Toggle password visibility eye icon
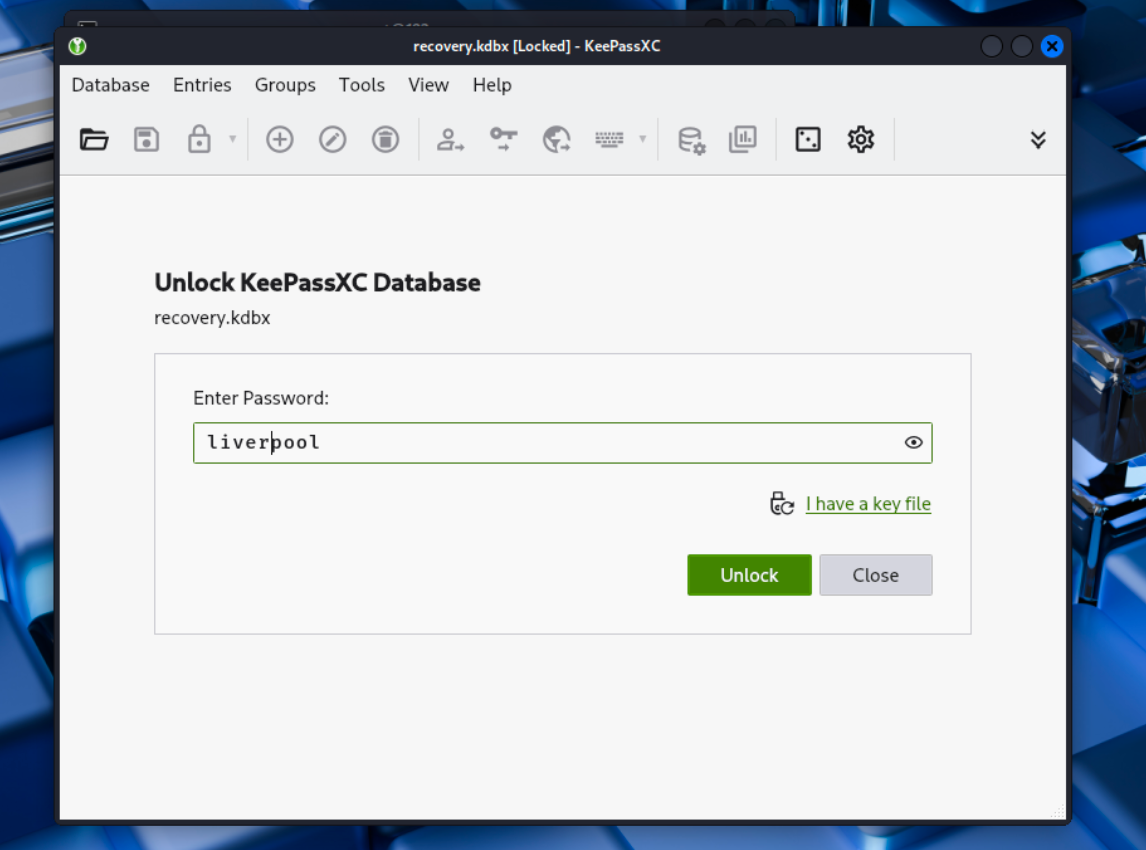Image resolution: width=1146 pixels, height=850 pixels. coord(913,442)
